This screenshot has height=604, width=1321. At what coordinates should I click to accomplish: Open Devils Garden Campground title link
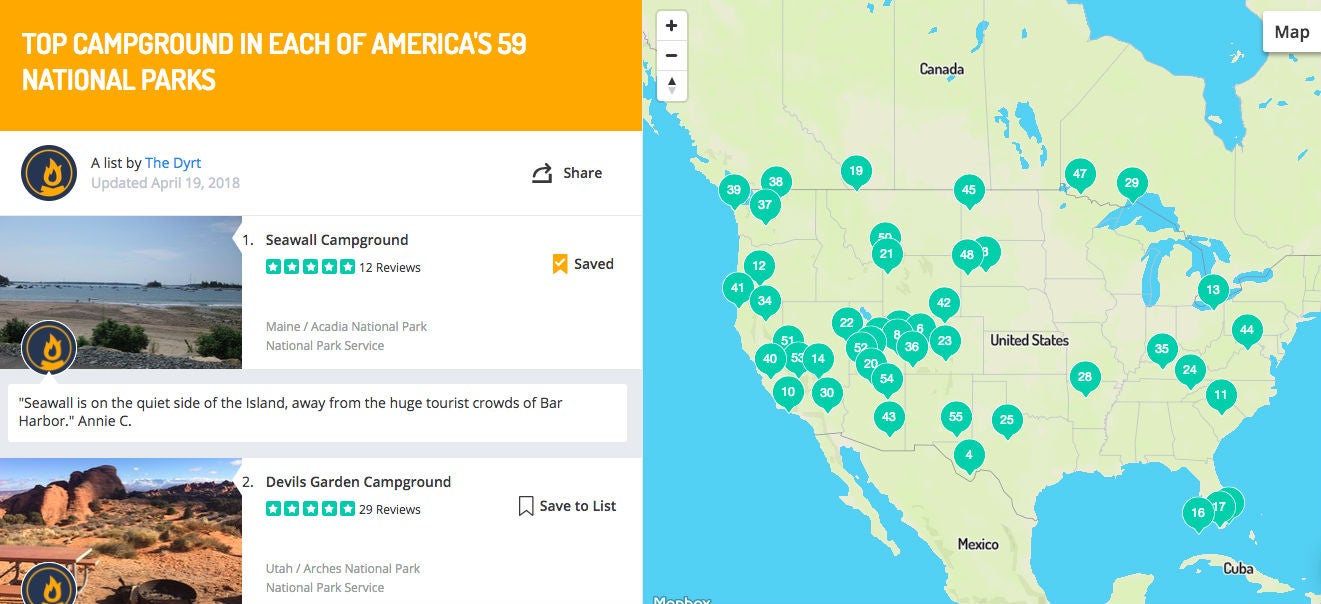358,482
